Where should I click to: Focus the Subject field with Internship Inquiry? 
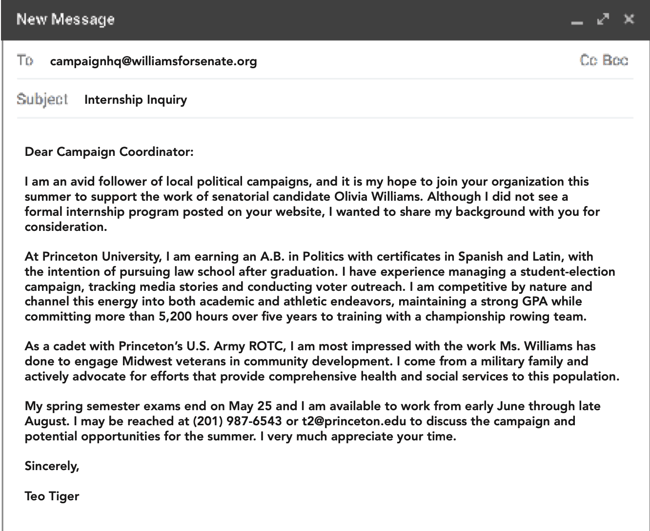pyautogui.click(x=135, y=100)
